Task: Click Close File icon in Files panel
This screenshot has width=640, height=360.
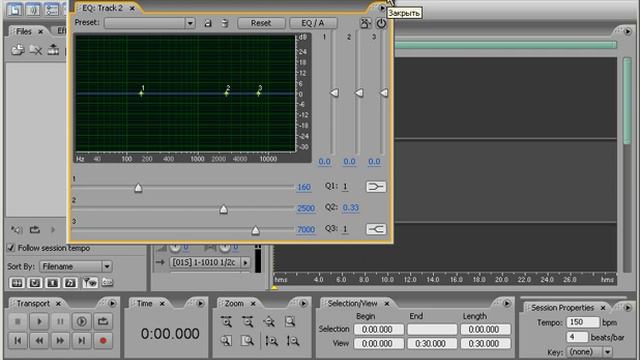Action: [36, 50]
